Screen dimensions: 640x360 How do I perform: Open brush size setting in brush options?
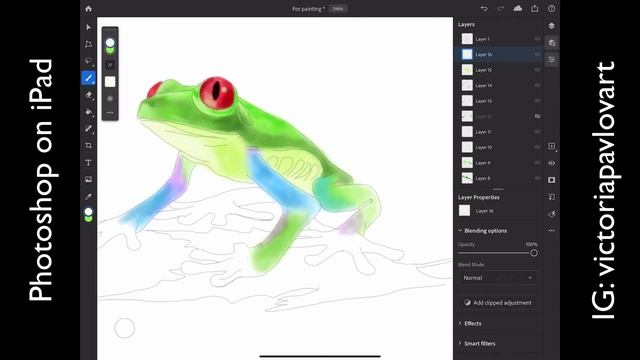pos(110,65)
